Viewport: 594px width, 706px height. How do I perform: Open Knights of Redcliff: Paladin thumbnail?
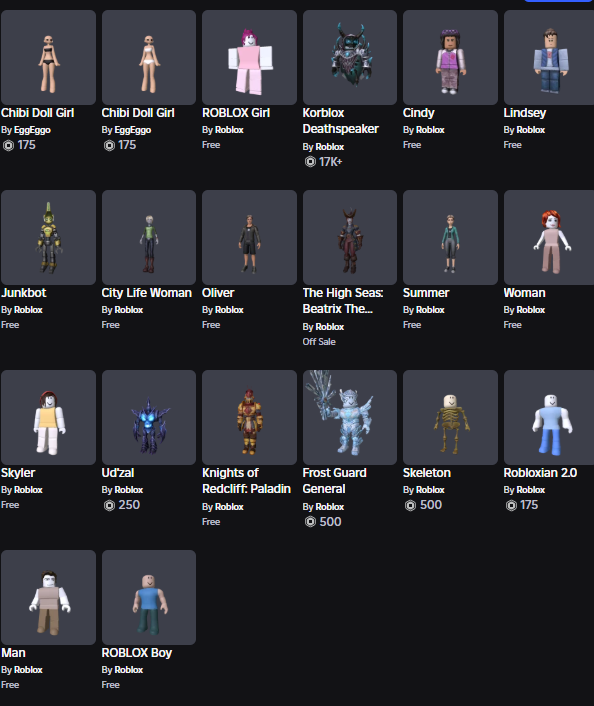pos(249,417)
